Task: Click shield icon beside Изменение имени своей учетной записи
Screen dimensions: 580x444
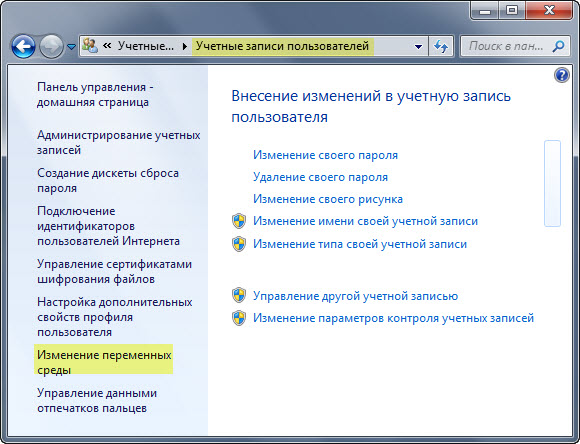Action: (239, 221)
